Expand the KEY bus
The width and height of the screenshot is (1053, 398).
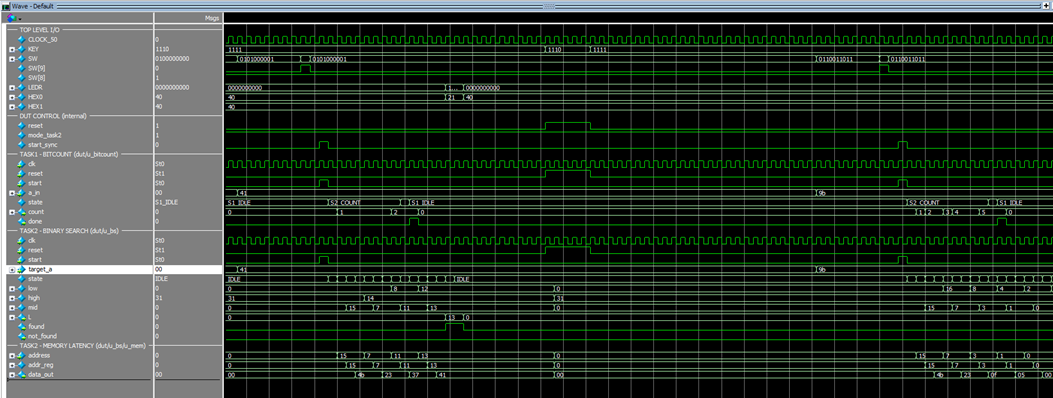point(11,49)
